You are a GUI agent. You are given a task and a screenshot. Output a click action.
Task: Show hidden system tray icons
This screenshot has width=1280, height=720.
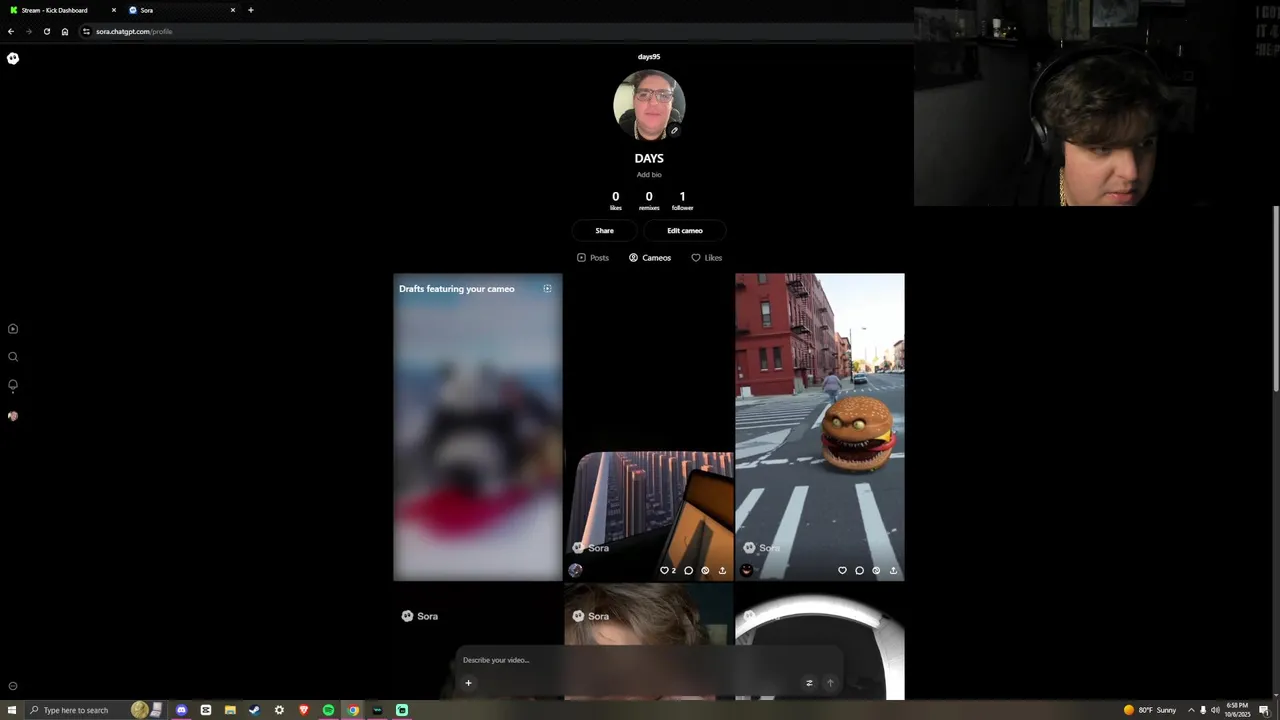pyautogui.click(x=1191, y=710)
